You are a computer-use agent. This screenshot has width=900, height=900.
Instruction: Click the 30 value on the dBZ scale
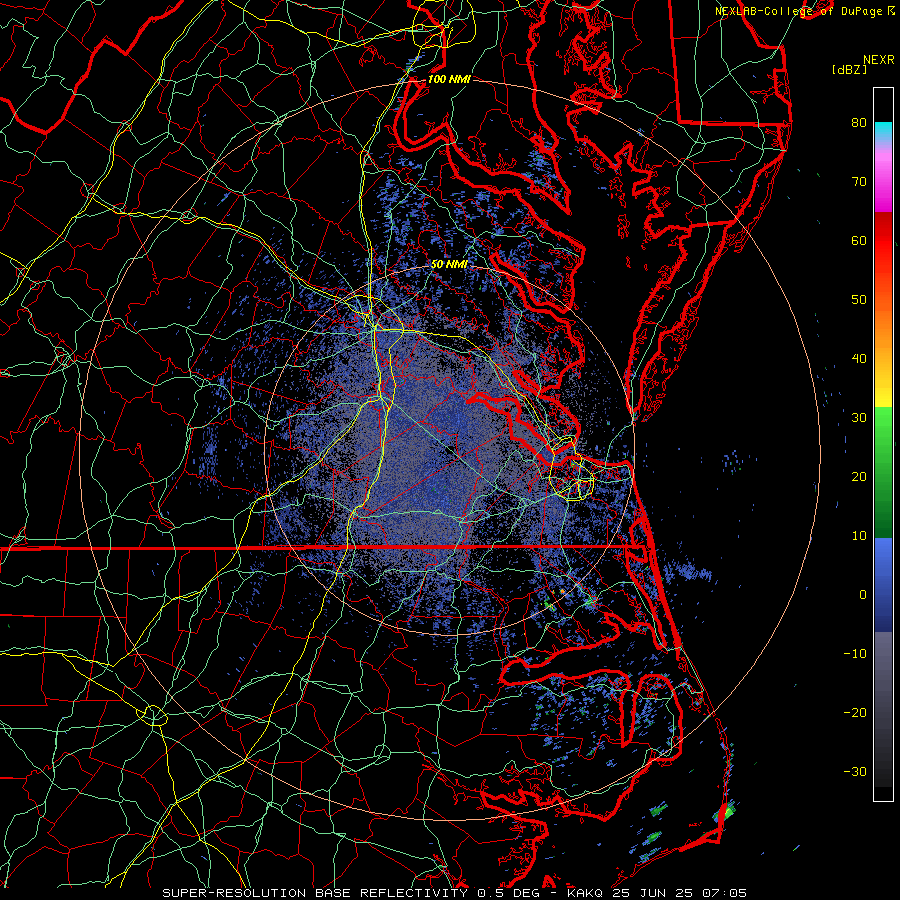tap(859, 417)
